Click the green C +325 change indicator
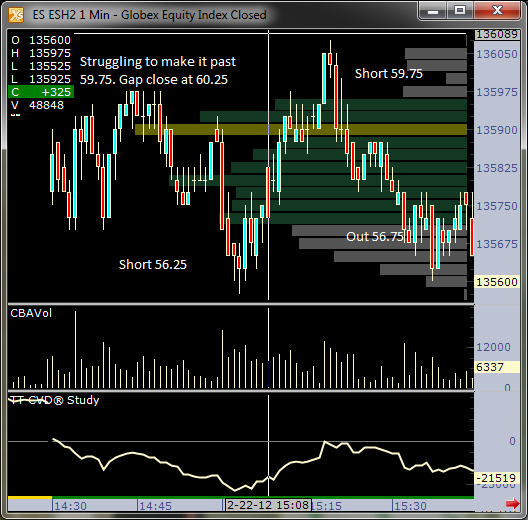This screenshot has width=528, height=520. coord(41,92)
